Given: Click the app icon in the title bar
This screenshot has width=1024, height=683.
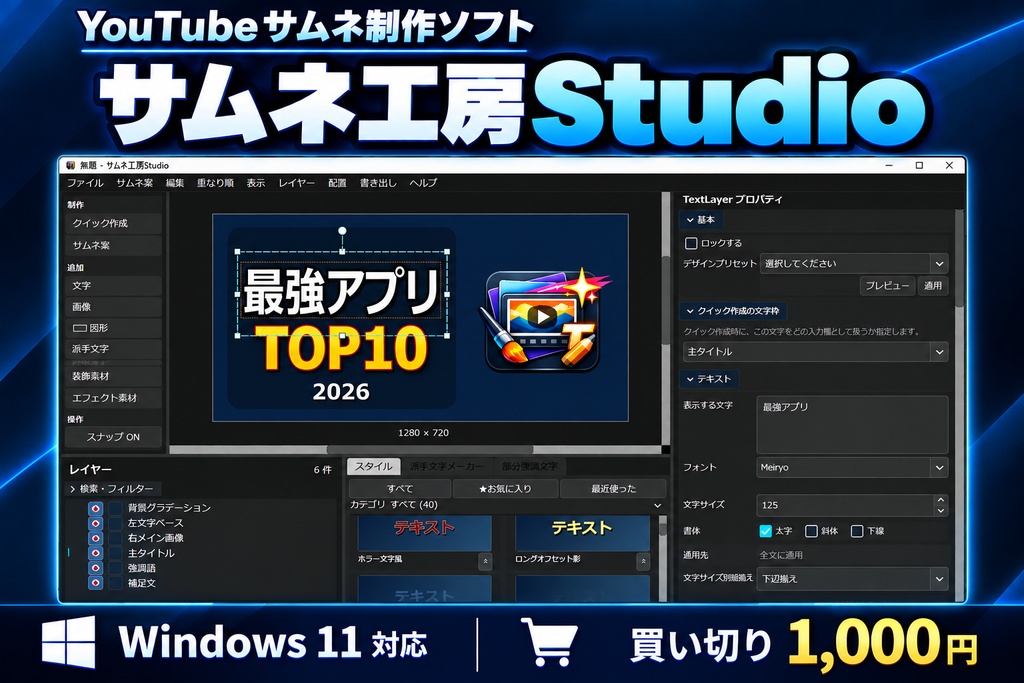Looking at the screenshot, I should 71,165.
